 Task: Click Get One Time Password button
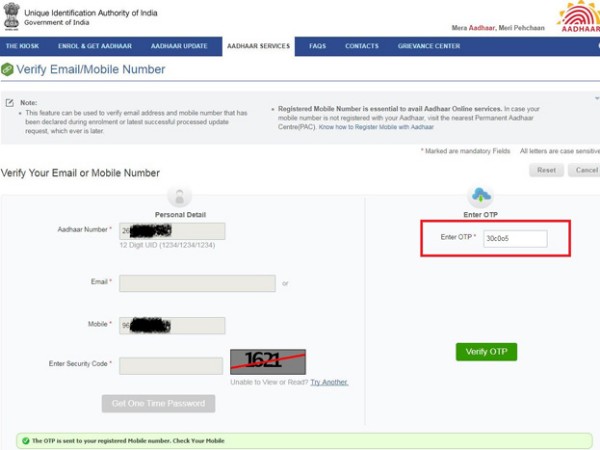pos(158,403)
